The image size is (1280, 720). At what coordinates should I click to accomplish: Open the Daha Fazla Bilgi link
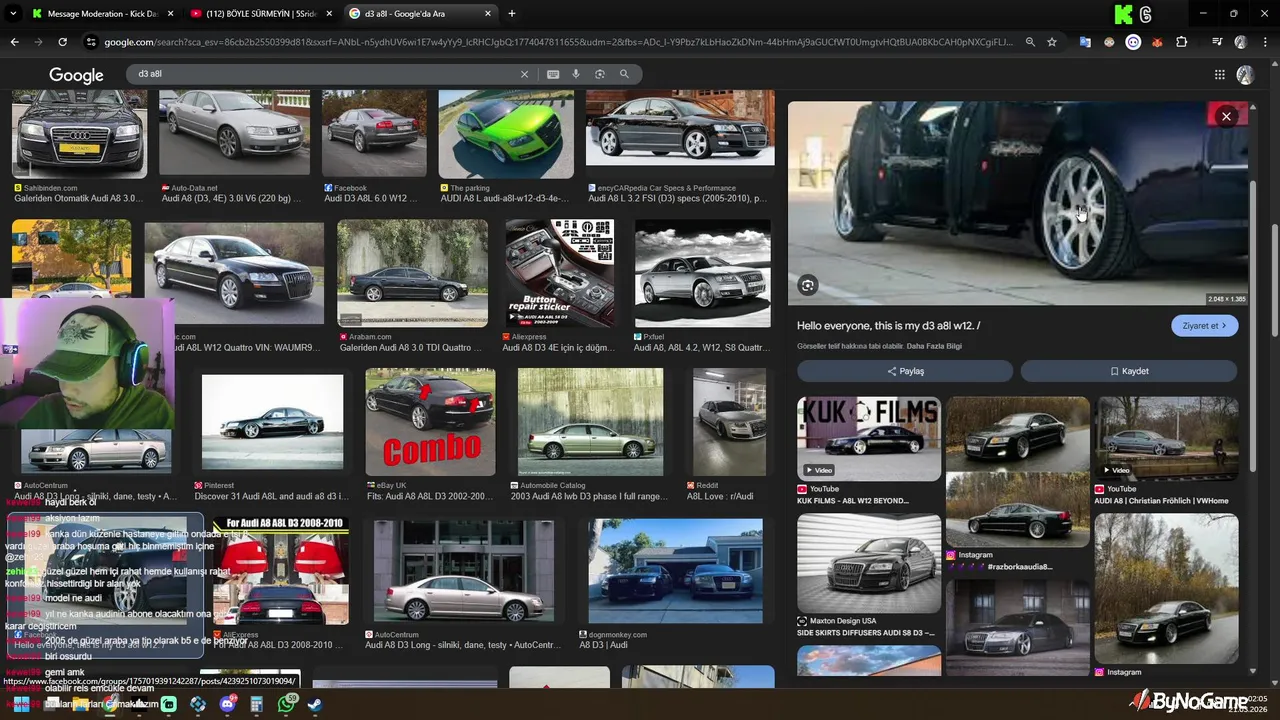[x=934, y=347]
